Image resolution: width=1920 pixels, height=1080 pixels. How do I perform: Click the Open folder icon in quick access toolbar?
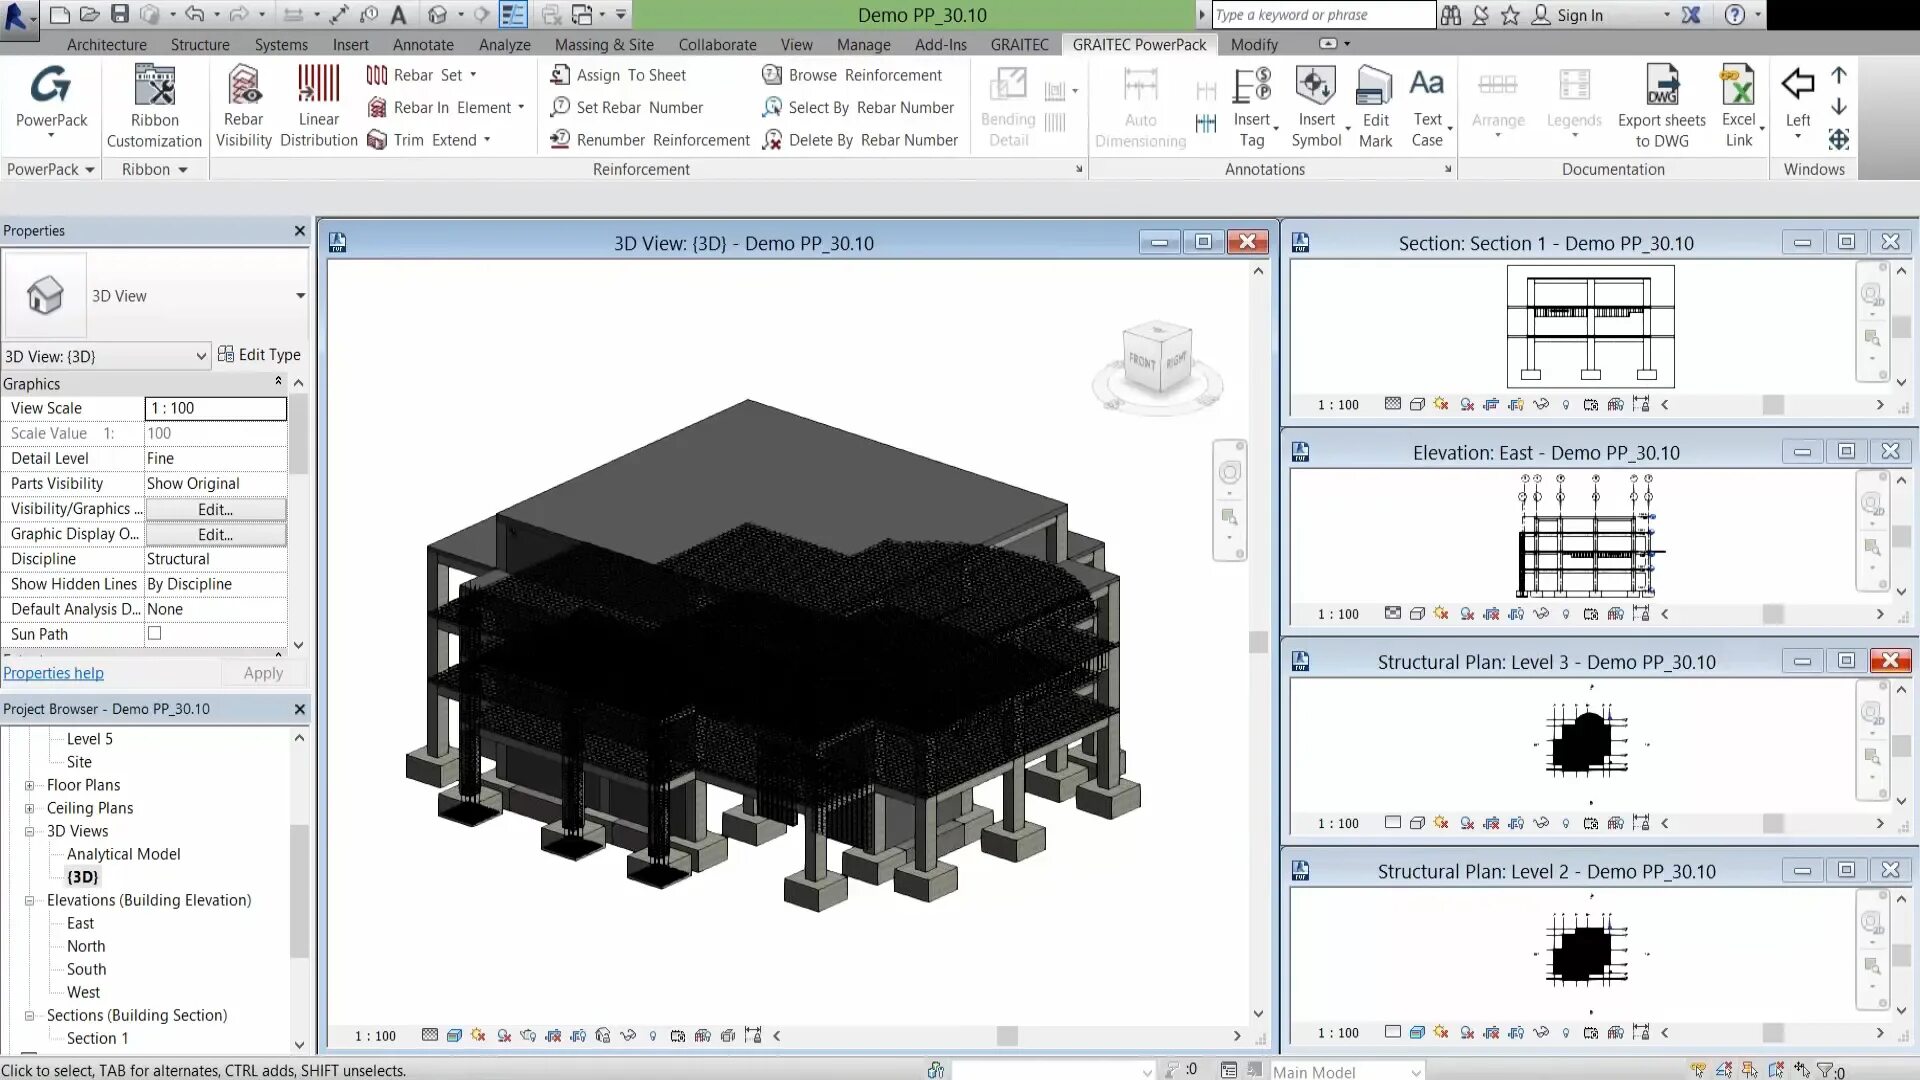point(89,14)
